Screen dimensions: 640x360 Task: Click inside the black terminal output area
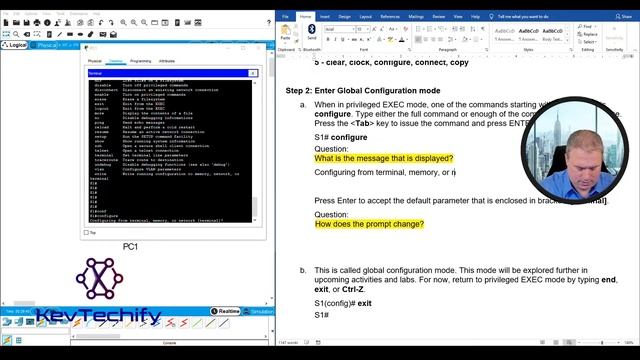(170, 151)
